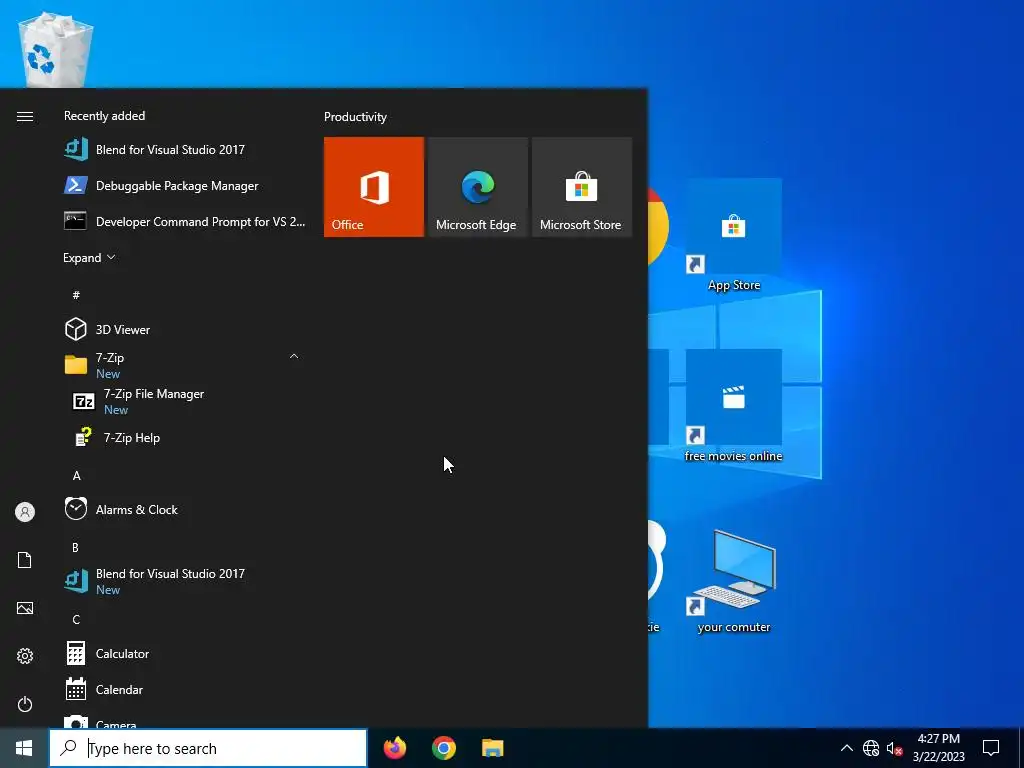Open Alarms & Clock app
The width and height of the screenshot is (1024, 768).
[185, 509]
